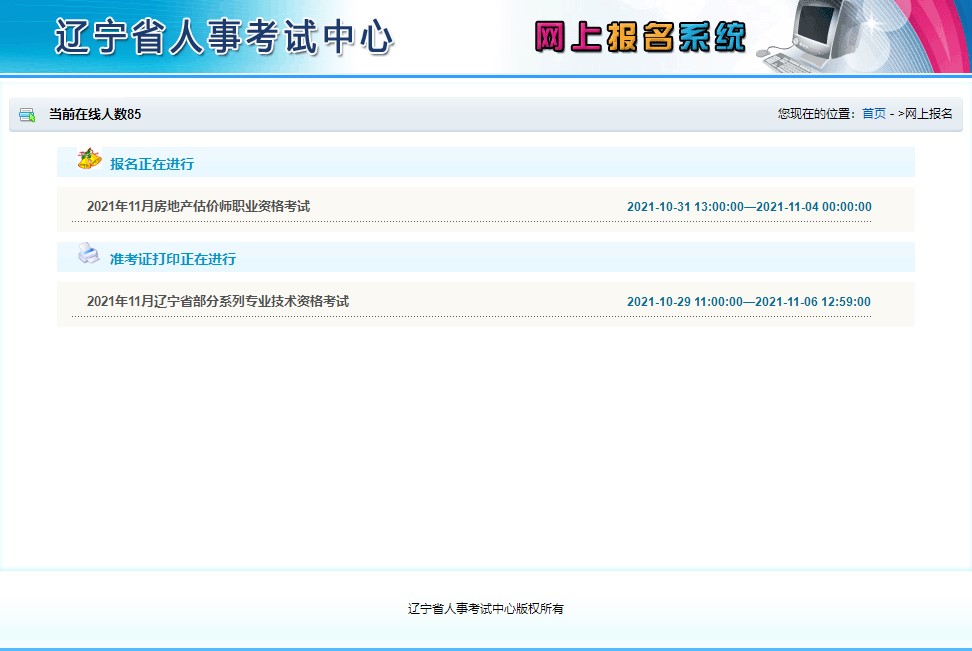Click the 您现在的位置 location label
This screenshot has width=972, height=651.
coord(818,114)
